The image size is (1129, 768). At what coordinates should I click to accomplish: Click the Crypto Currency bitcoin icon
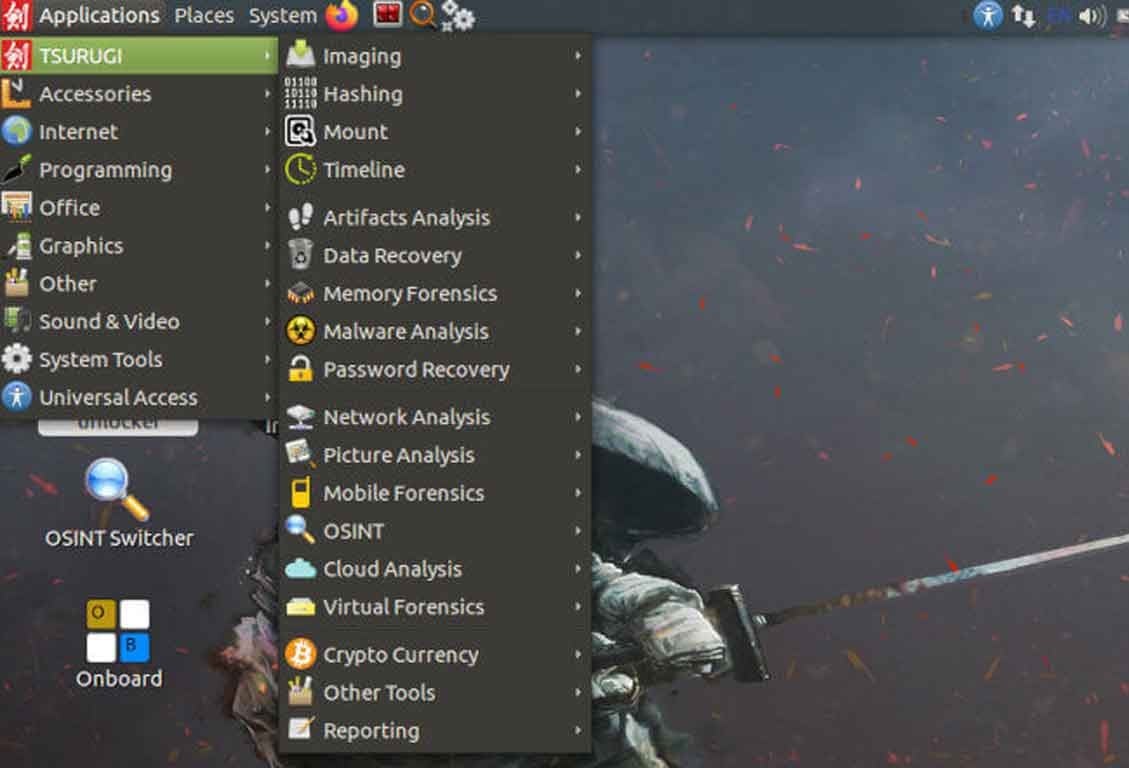[300, 655]
